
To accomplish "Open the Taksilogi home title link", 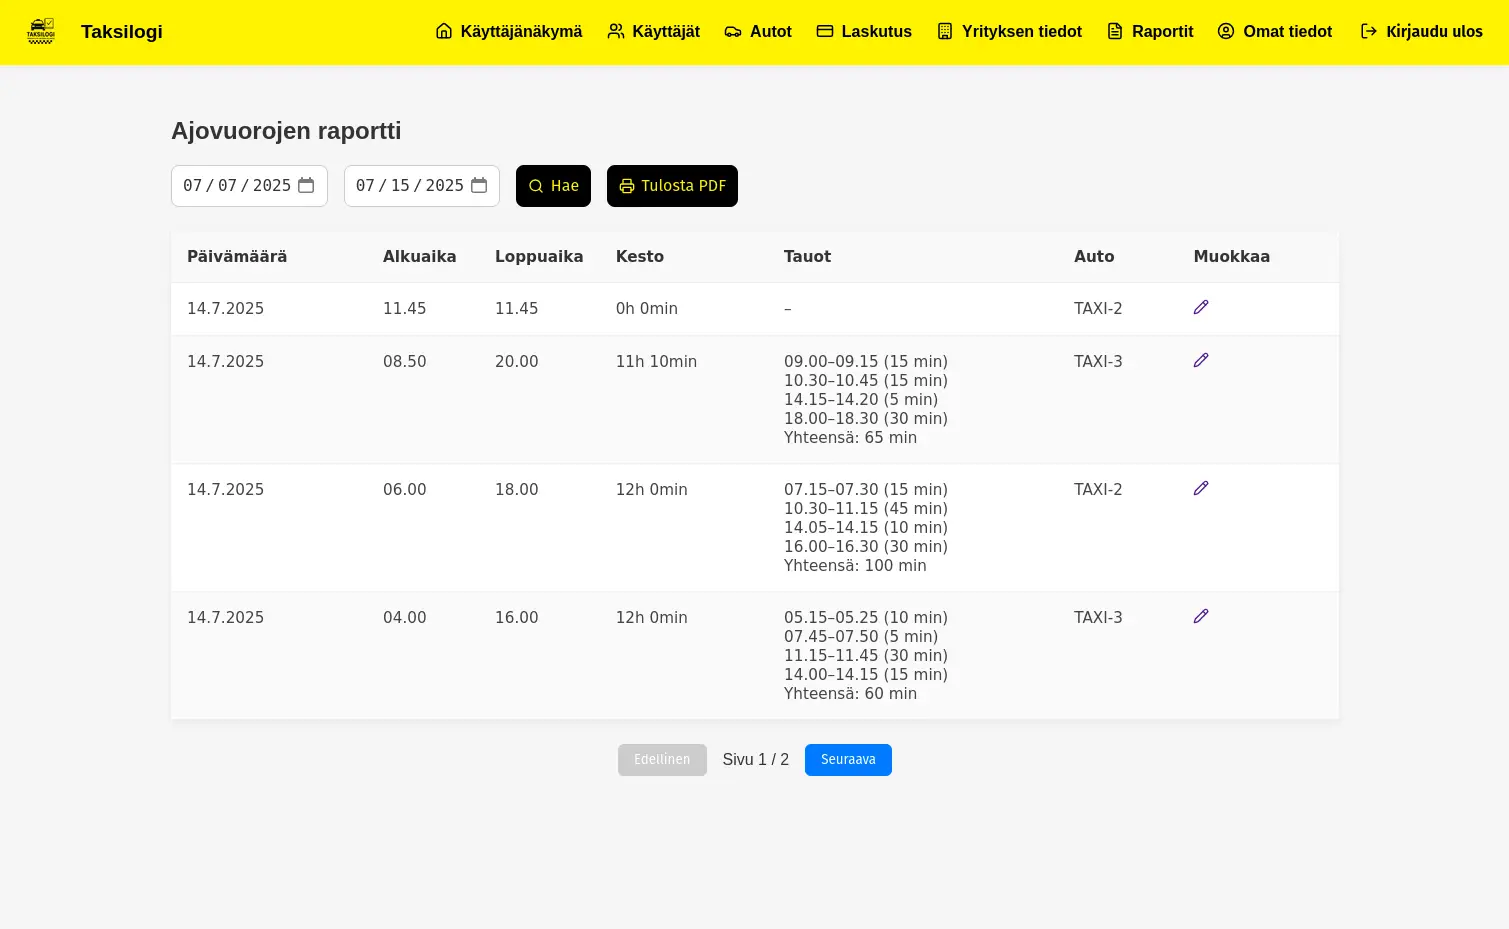I will coord(122,32).
